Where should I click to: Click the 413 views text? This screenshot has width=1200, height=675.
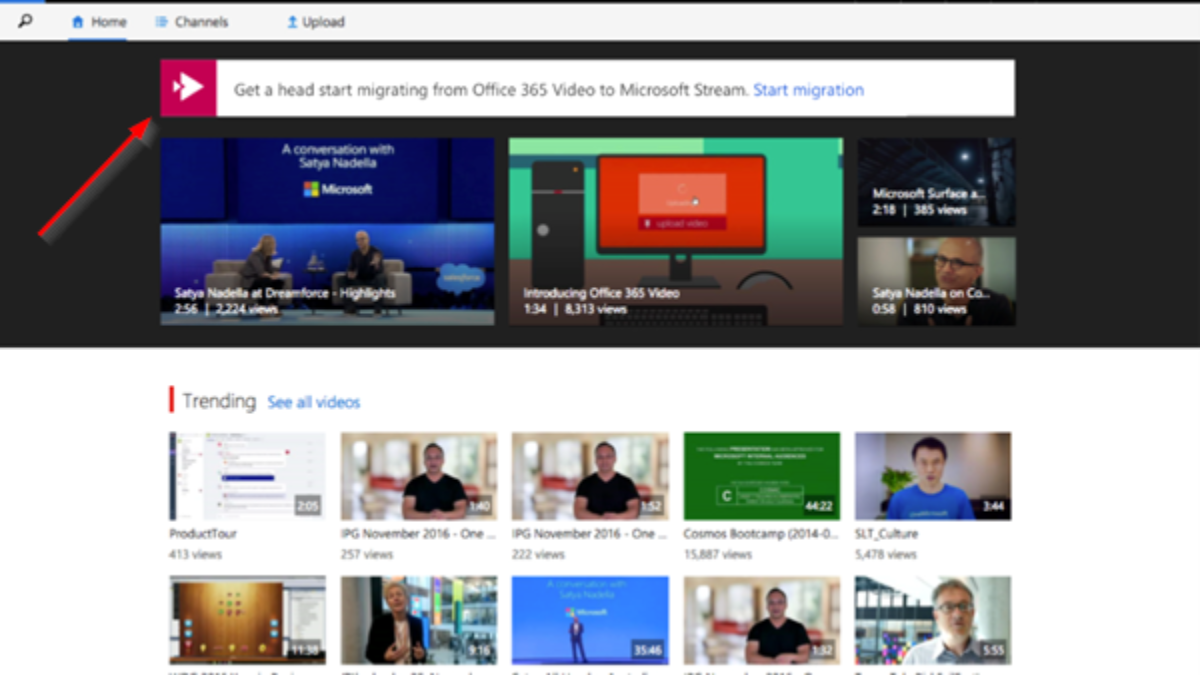point(195,554)
